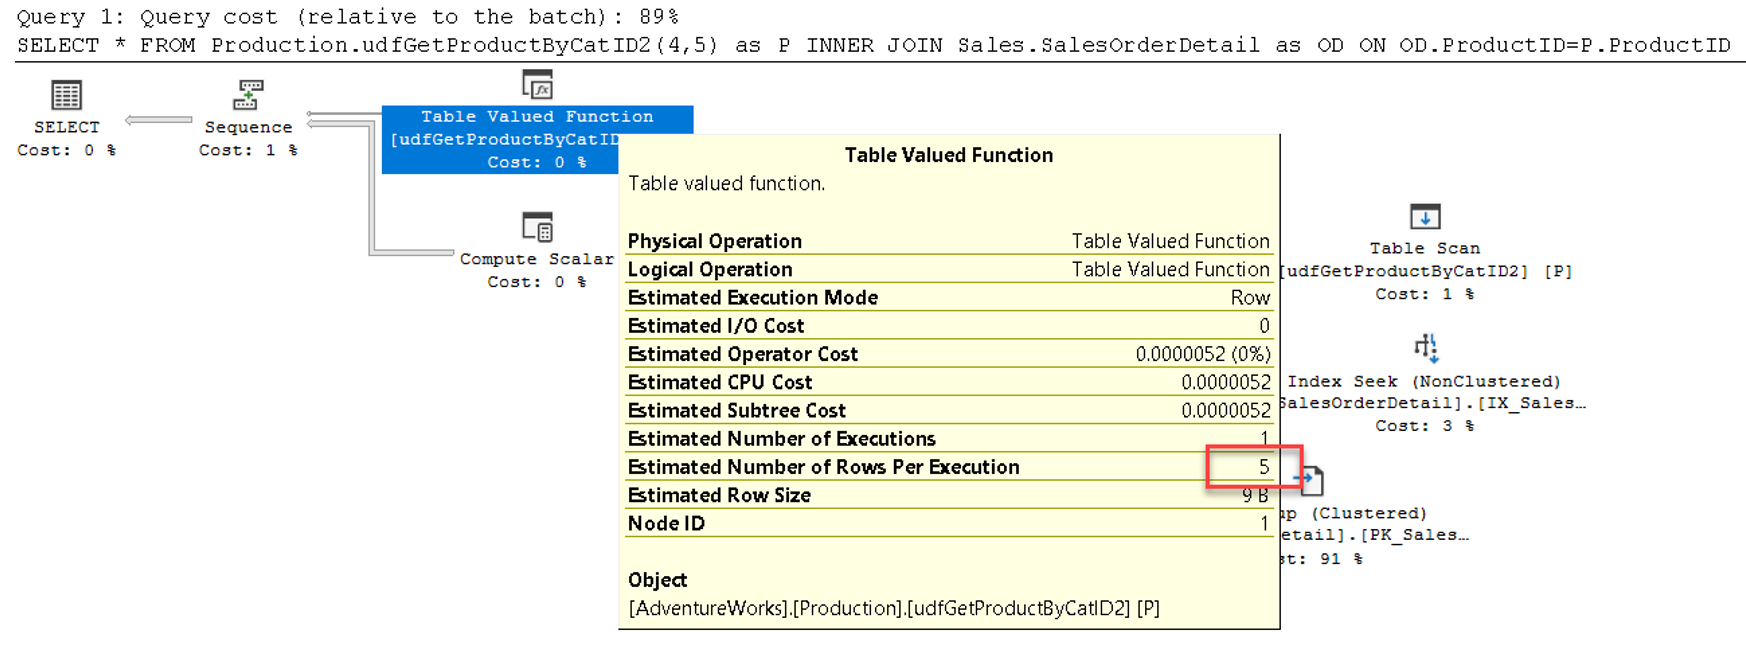Viewport: 1746px width, 647px height.
Task: Click the Table Scan cost 1% label
Action: tap(1424, 294)
